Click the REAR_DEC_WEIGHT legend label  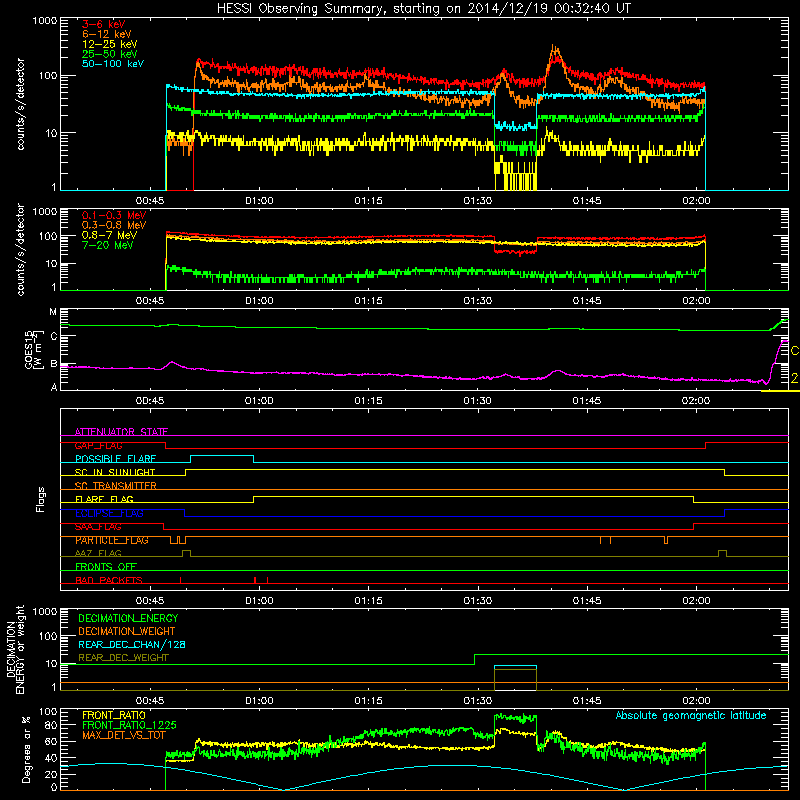click(123, 658)
